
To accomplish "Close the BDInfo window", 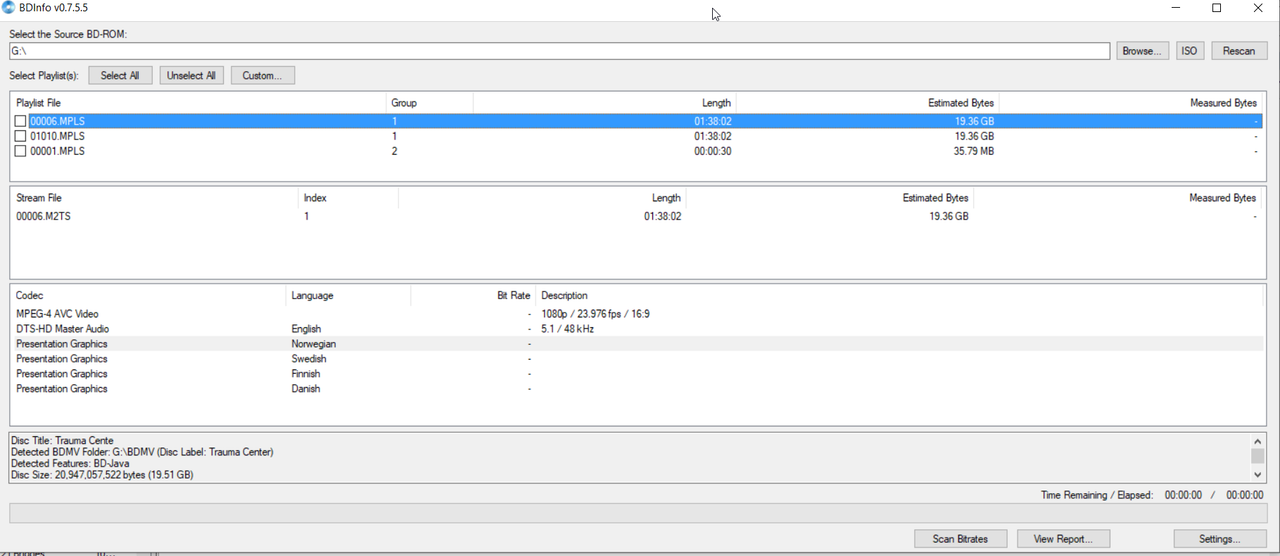I will tap(1258, 8).
